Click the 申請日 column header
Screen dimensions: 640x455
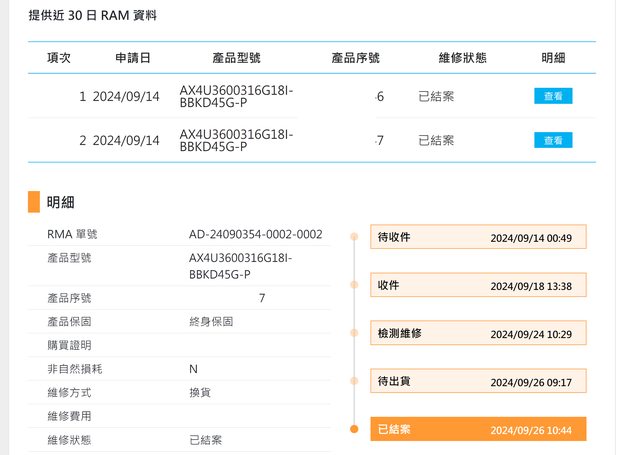pos(133,58)
